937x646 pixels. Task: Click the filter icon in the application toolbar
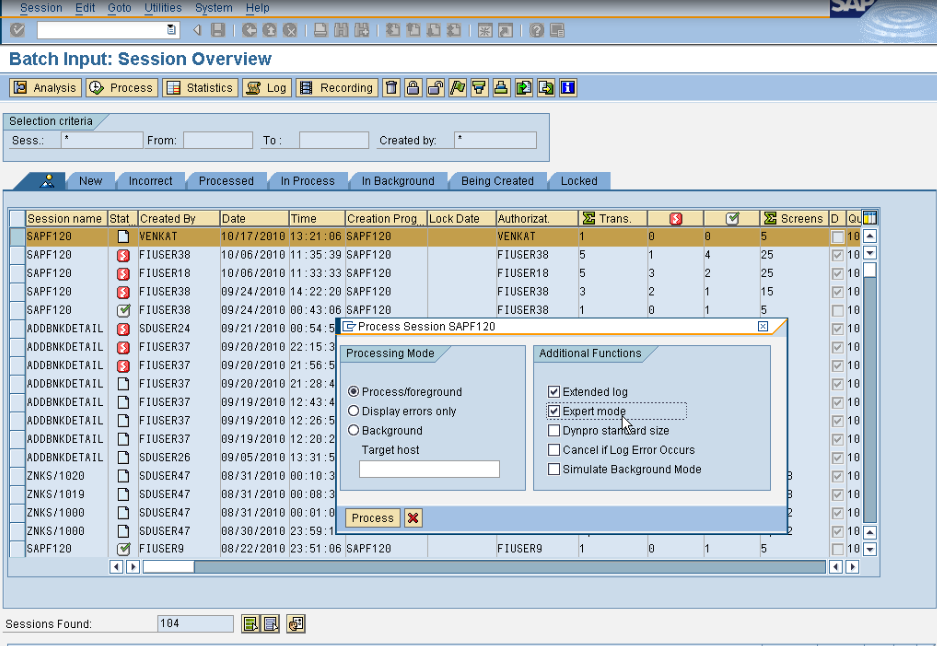(480, 87)
